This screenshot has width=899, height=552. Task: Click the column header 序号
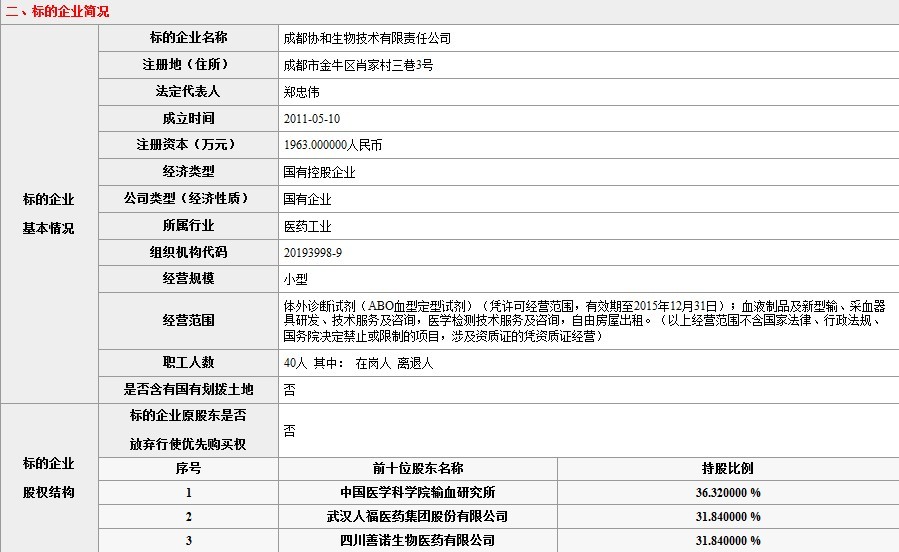coord(188,468)
